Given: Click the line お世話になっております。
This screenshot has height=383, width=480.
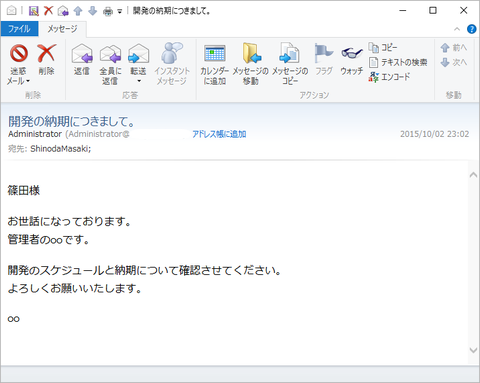Looking at the screenshot, I should coord(69,221).
